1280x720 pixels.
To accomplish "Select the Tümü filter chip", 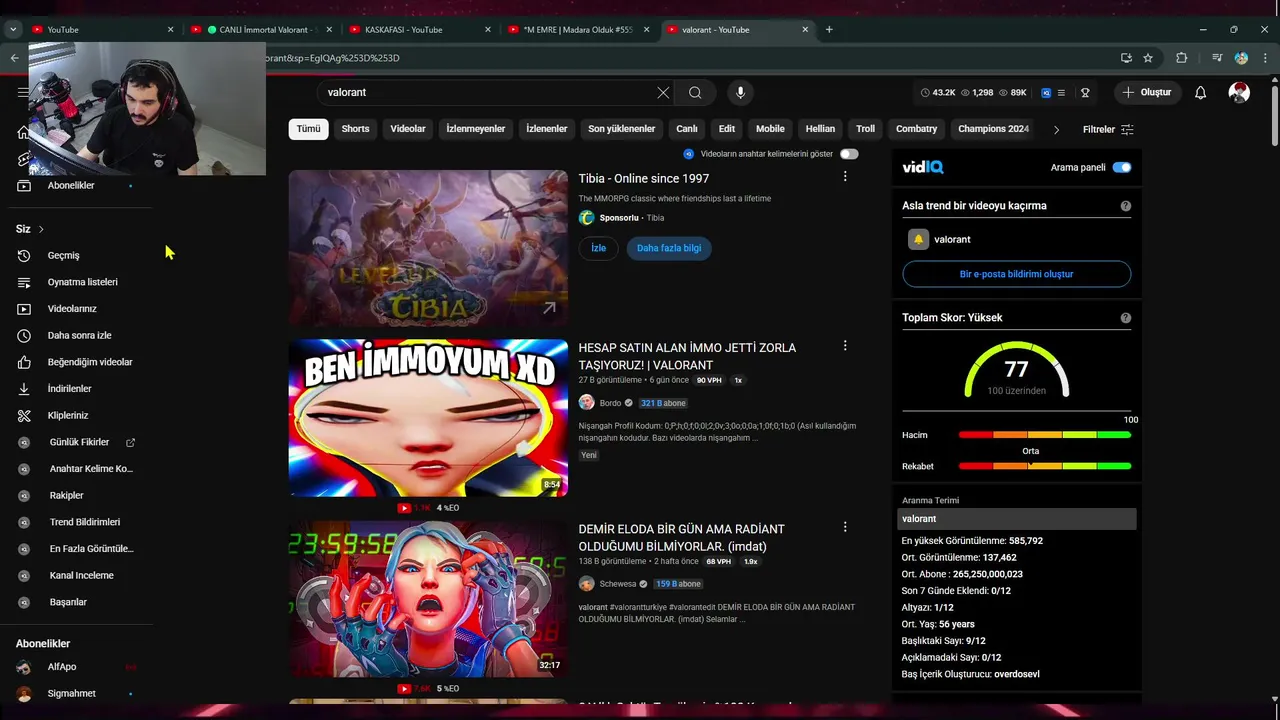I will click(308, 129).
